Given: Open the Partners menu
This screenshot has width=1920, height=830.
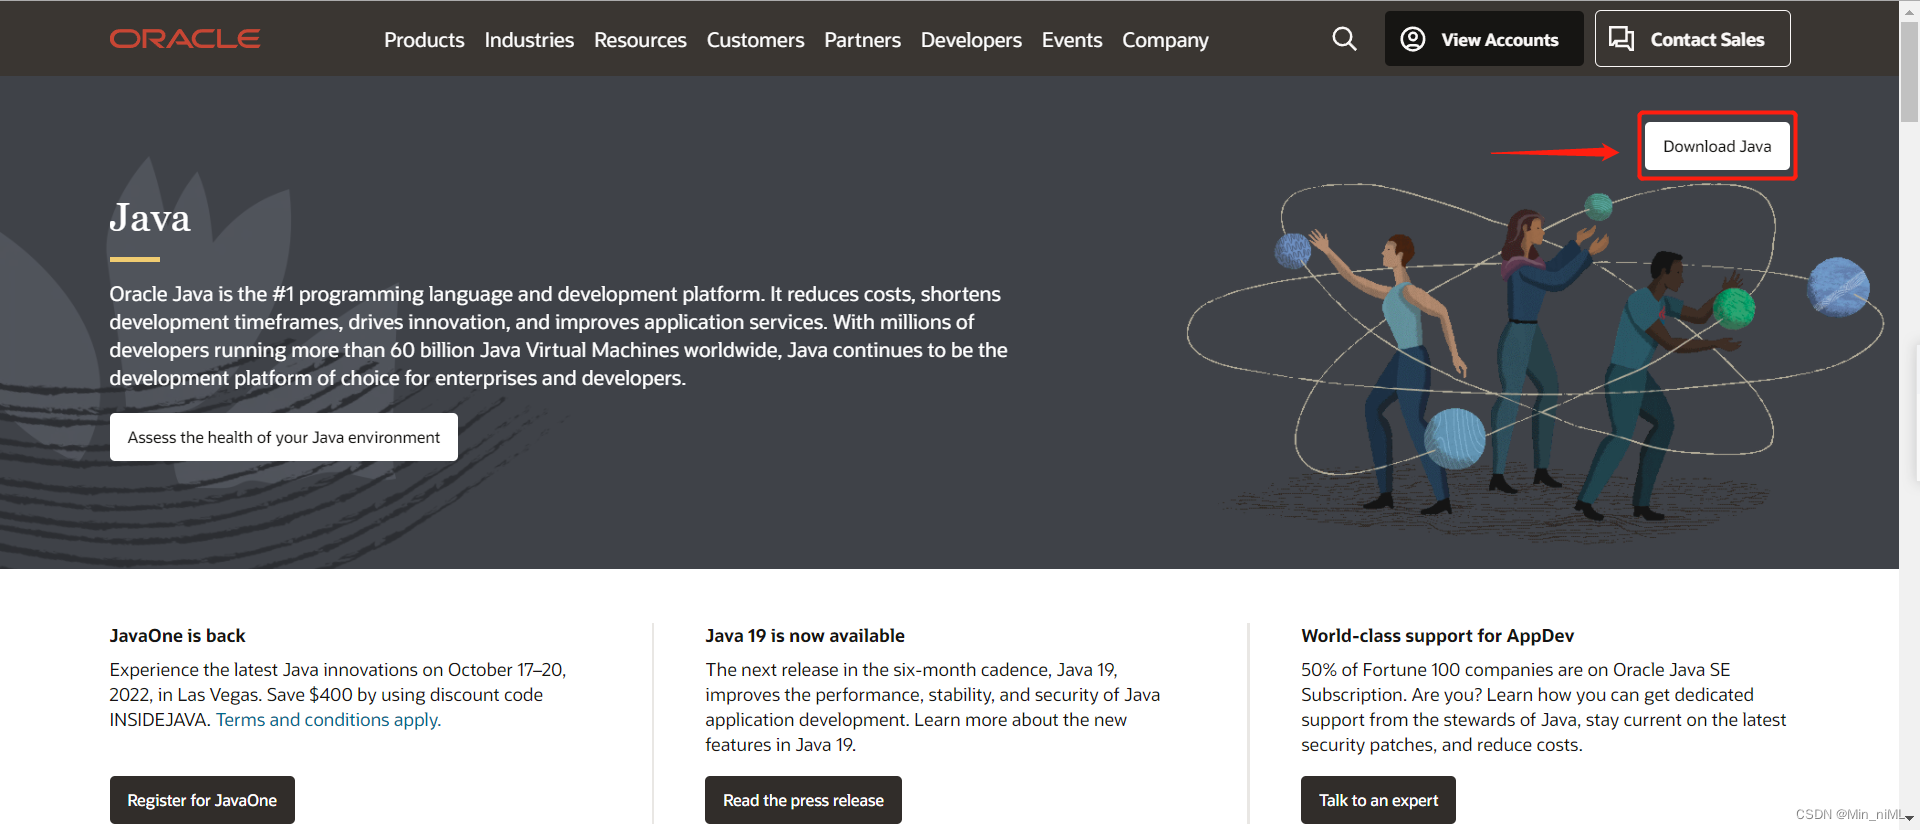Looking at the screenshot, I should [x=862, y=40].
